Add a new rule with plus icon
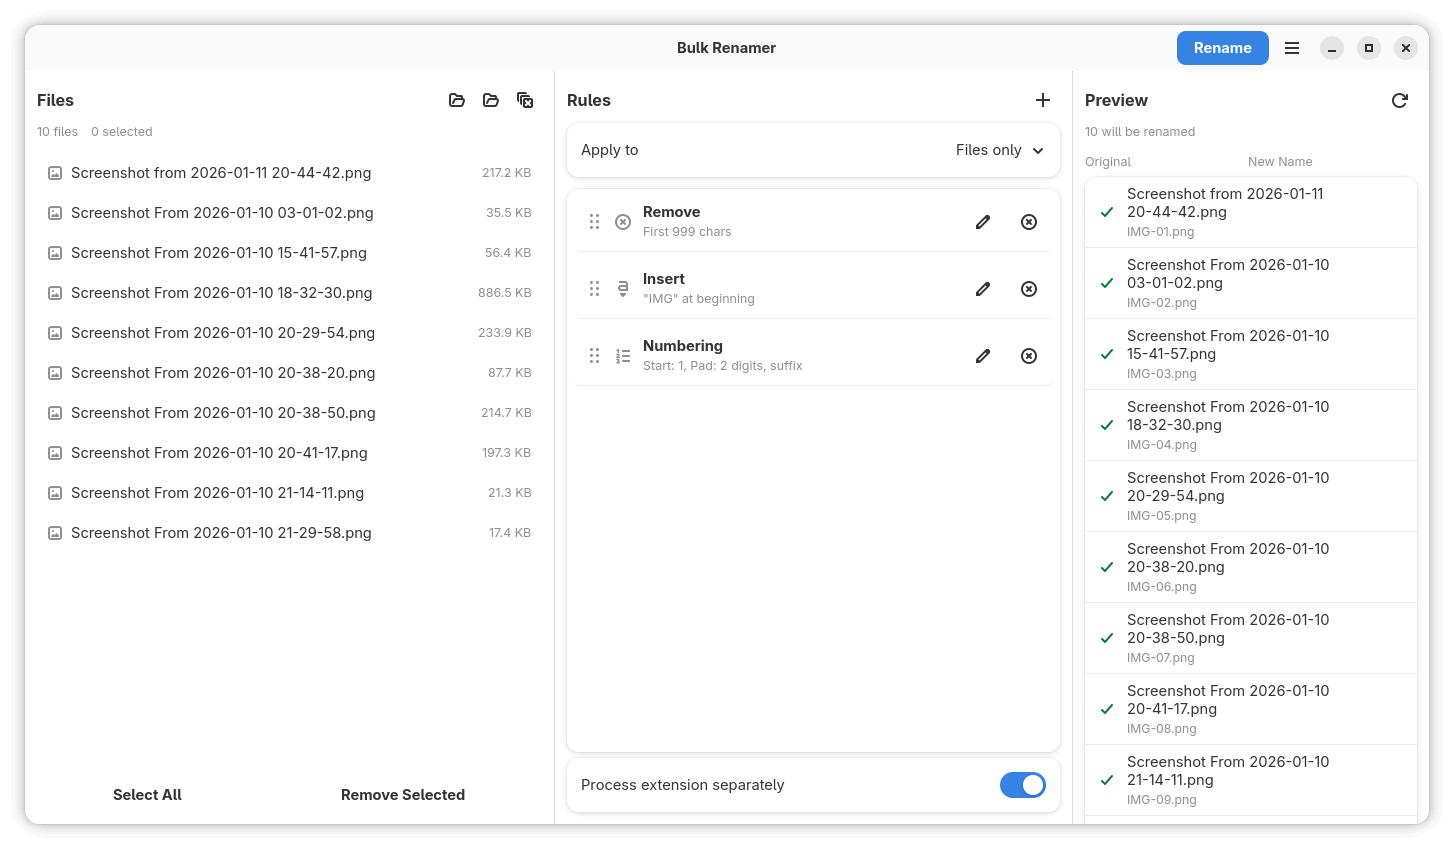Viewport: 1454px width, 849px height. point(1043,100)
